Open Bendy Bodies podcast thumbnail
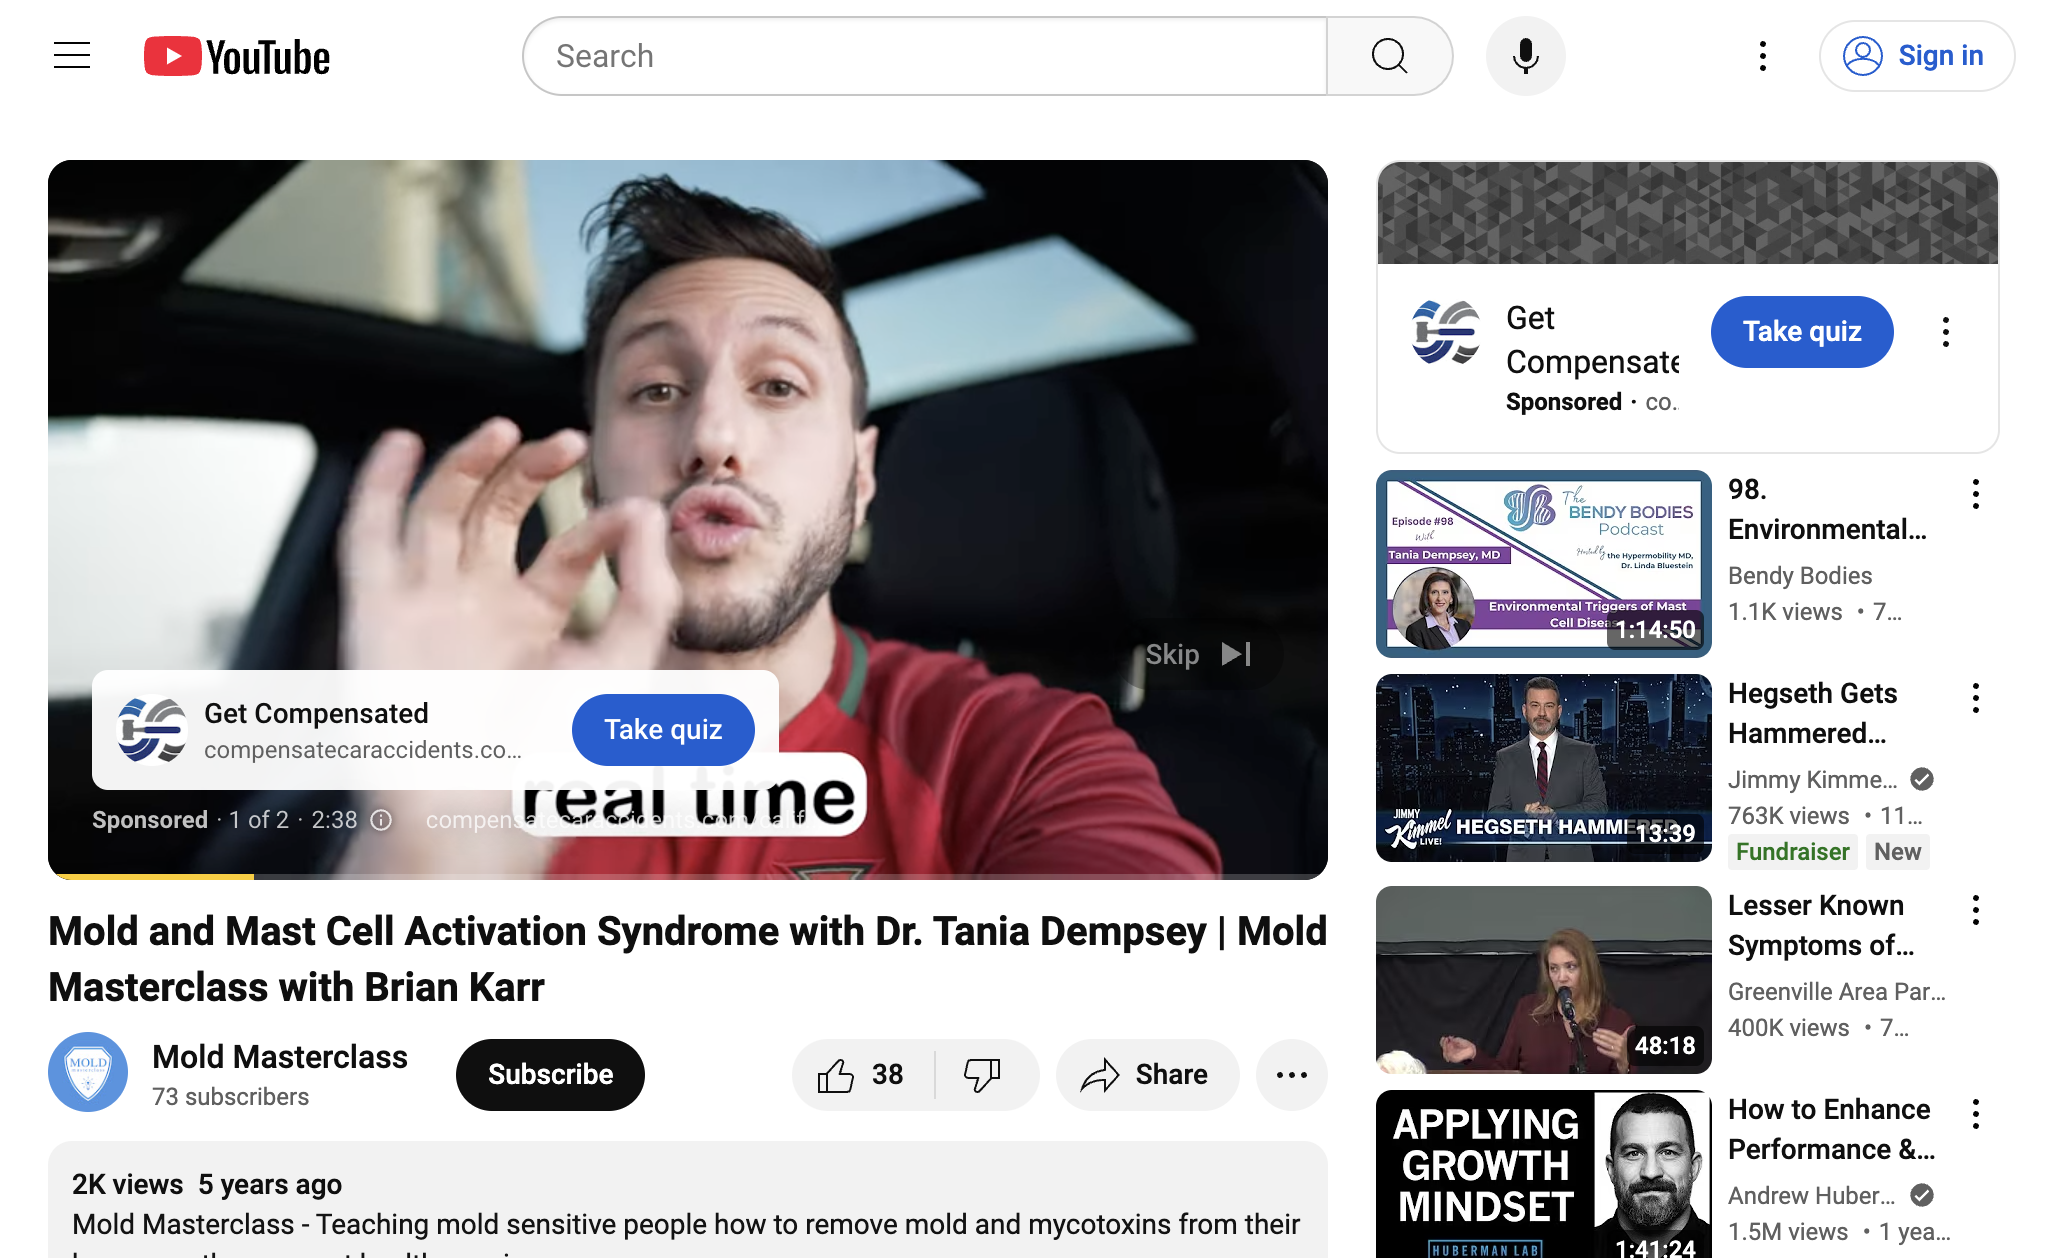The height and width of the screenshot is (1258, 2048). 1544,564
